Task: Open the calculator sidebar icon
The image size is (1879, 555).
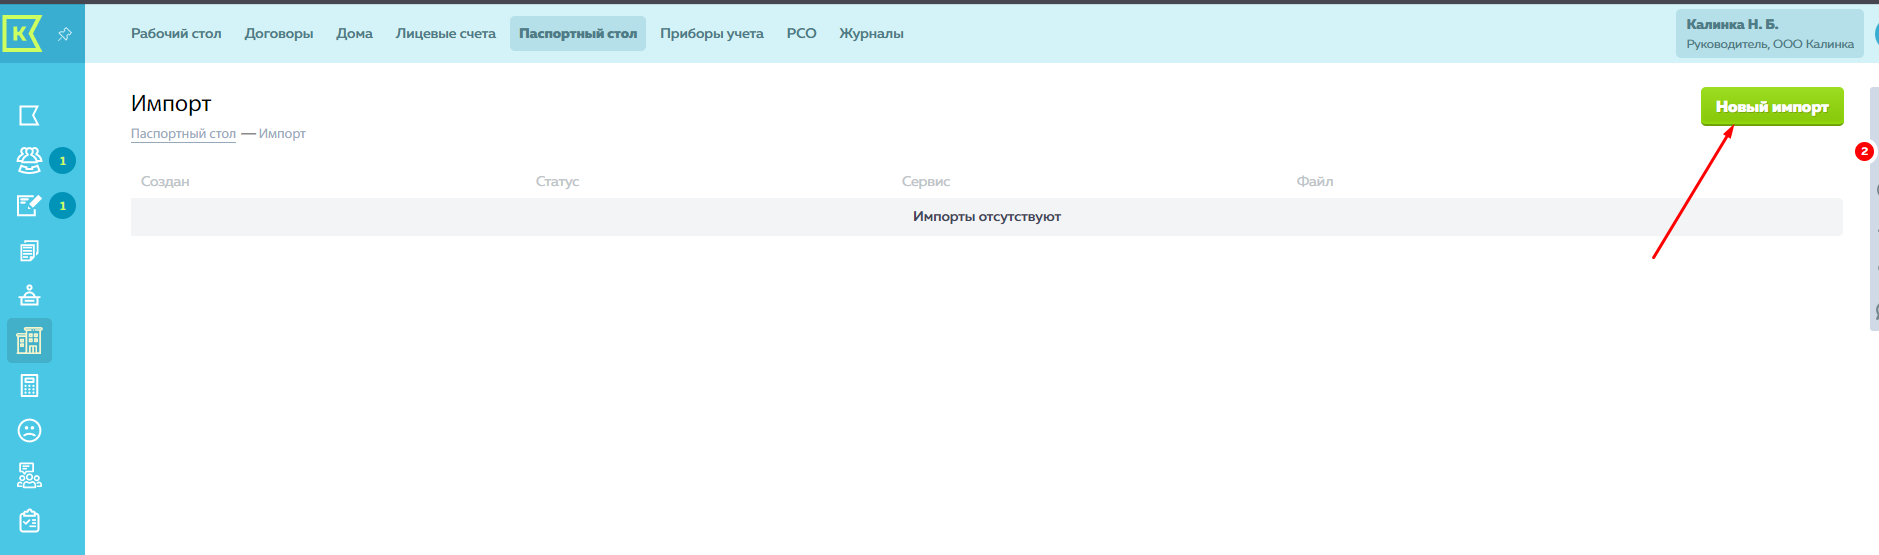Action: tap(29, 386)
